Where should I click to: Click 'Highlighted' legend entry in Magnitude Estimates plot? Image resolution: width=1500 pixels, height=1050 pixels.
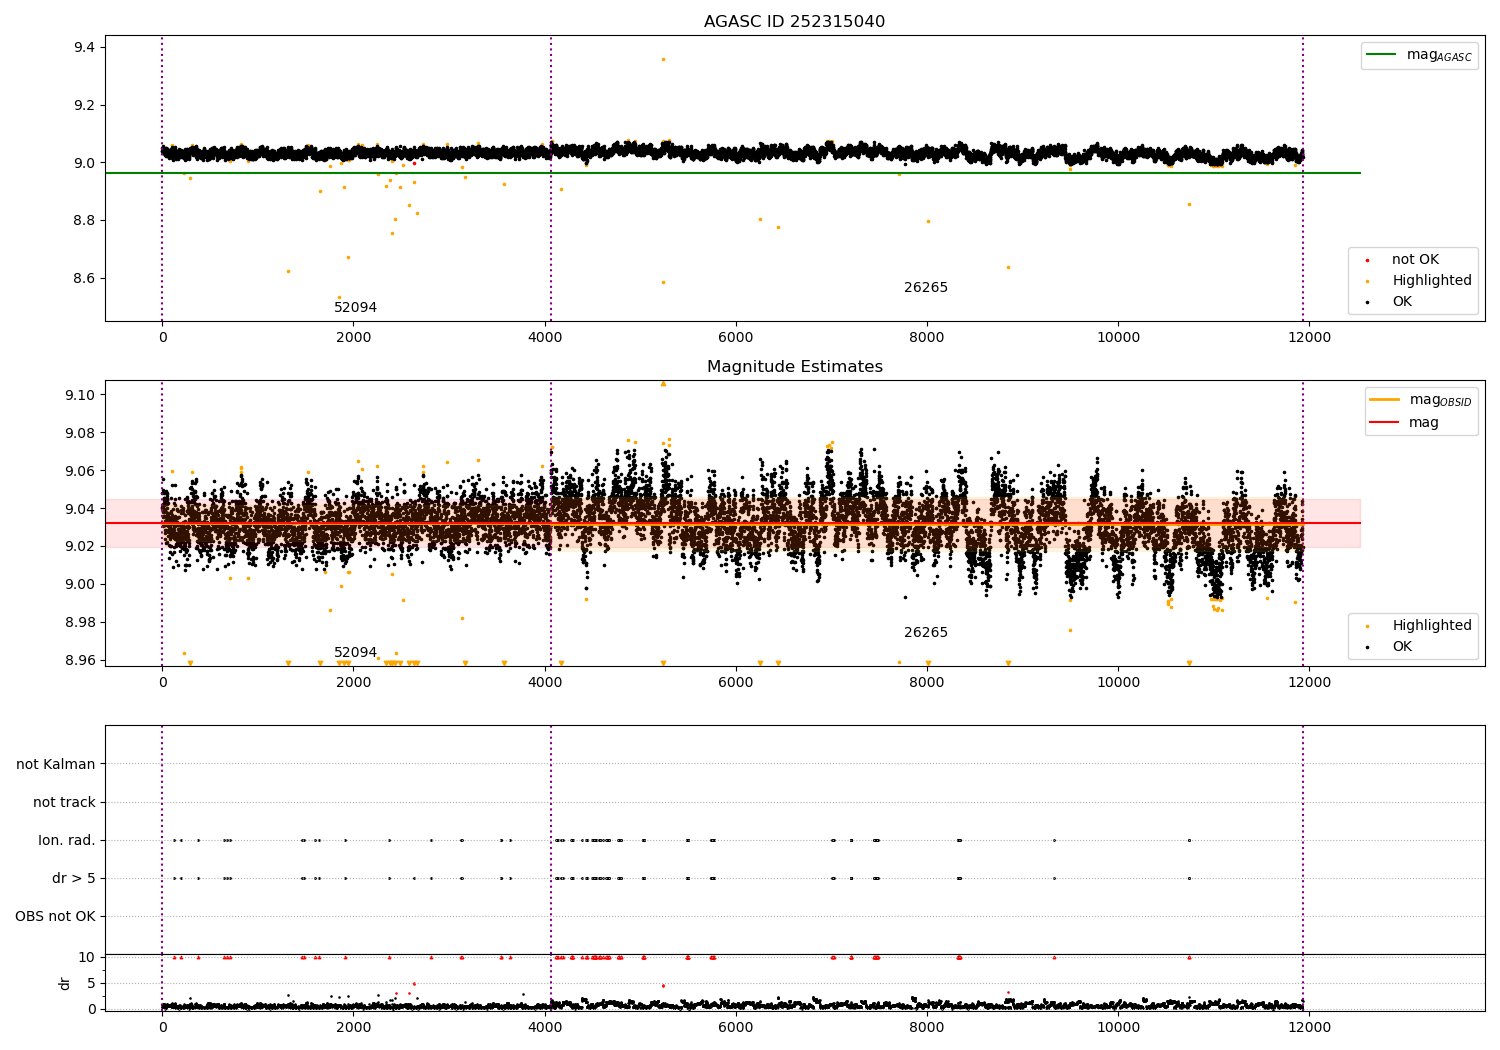click(x=1432, y=626)
